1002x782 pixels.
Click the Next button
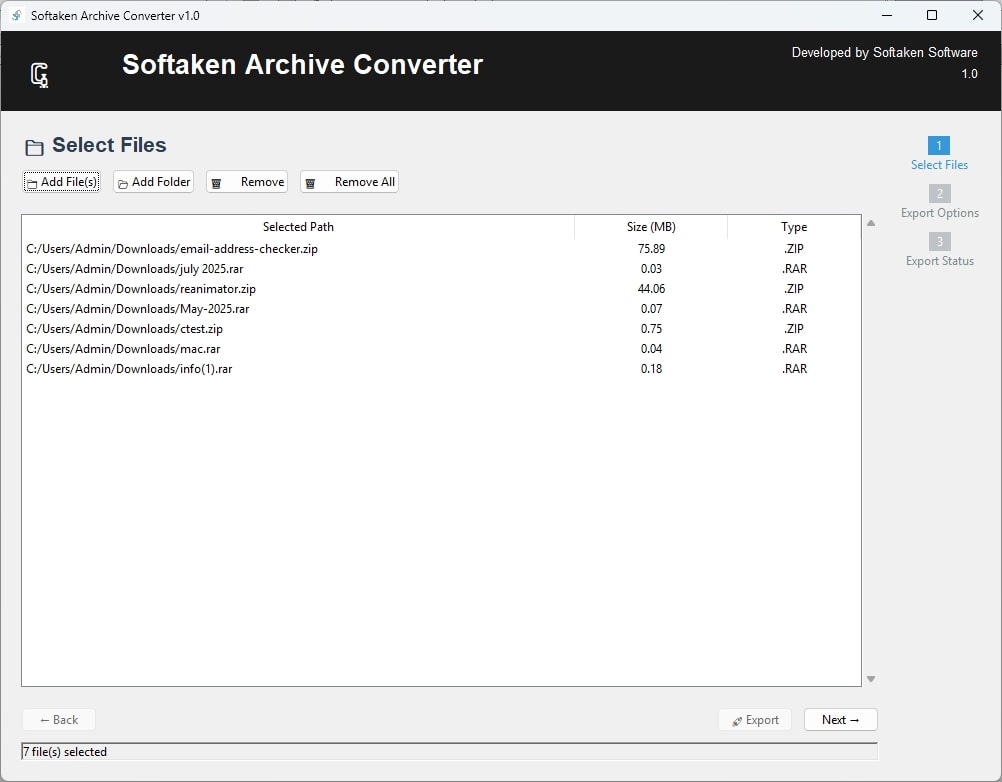840,719
